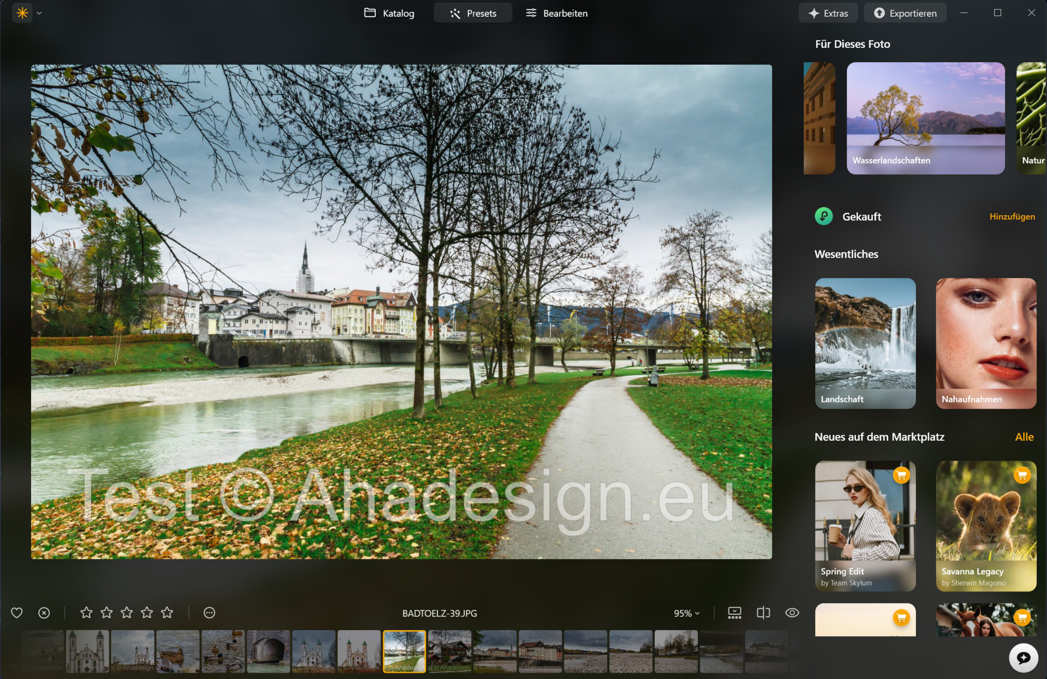Screen dimensions: 1047x679
Task: Show the original photo with the eye icon
Action: click(792, 612)
